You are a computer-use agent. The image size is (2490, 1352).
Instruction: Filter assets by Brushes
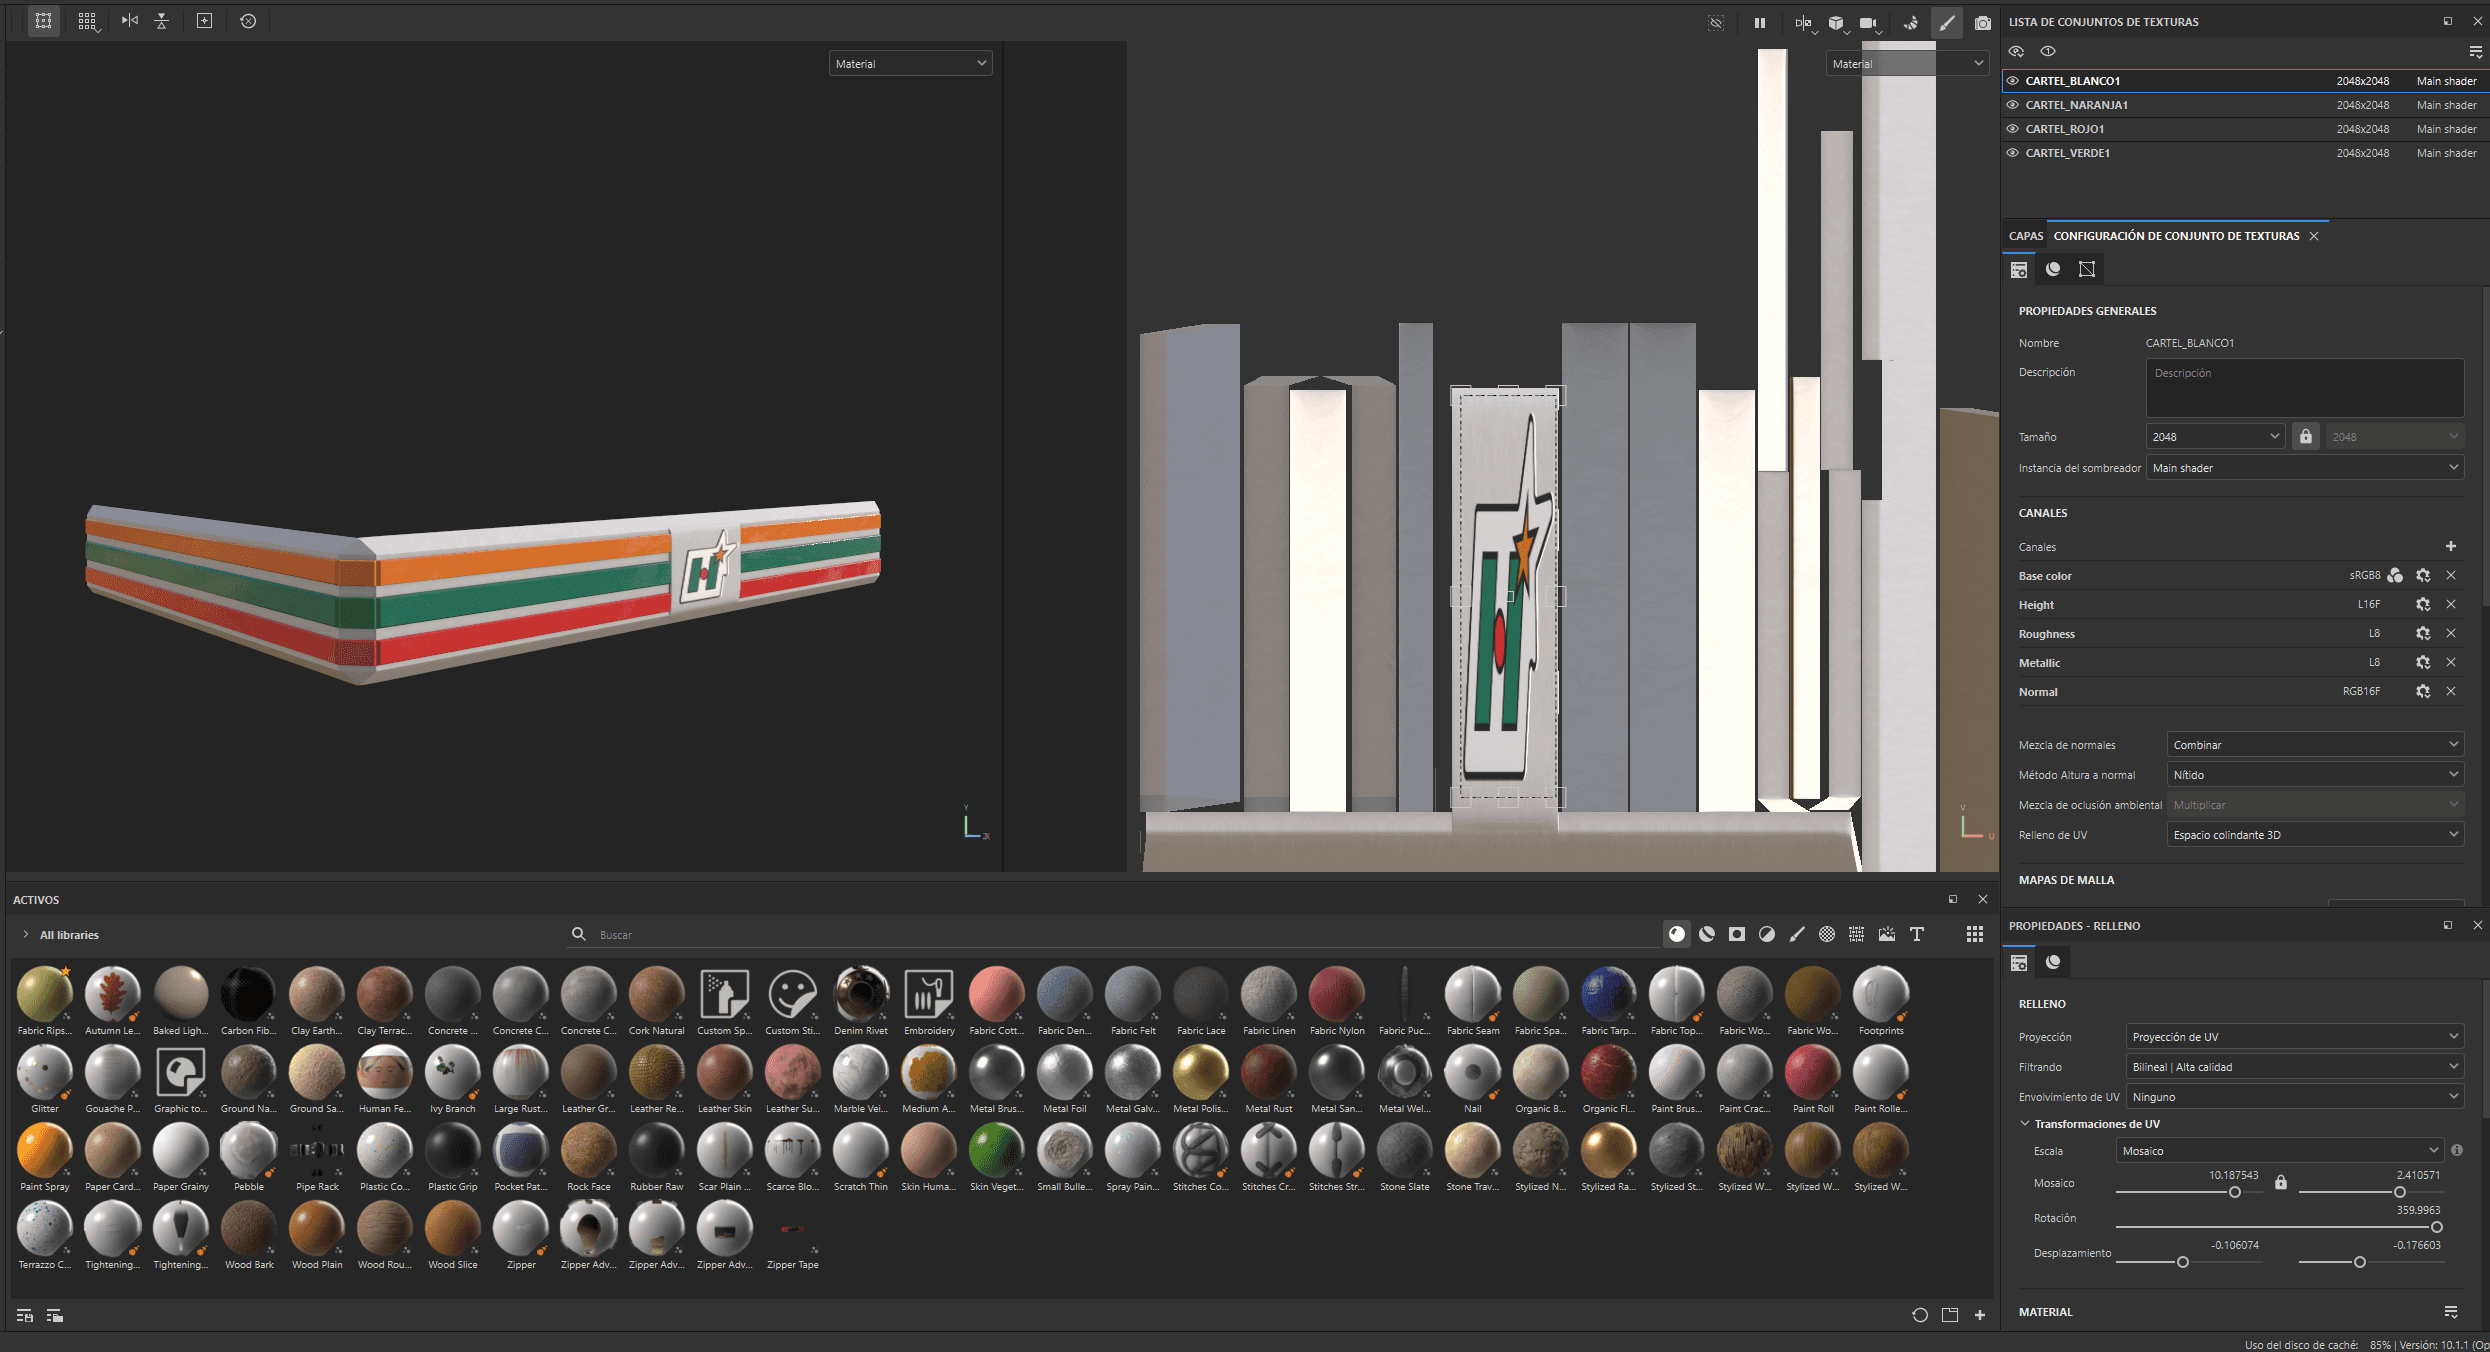click(1797, 934)
